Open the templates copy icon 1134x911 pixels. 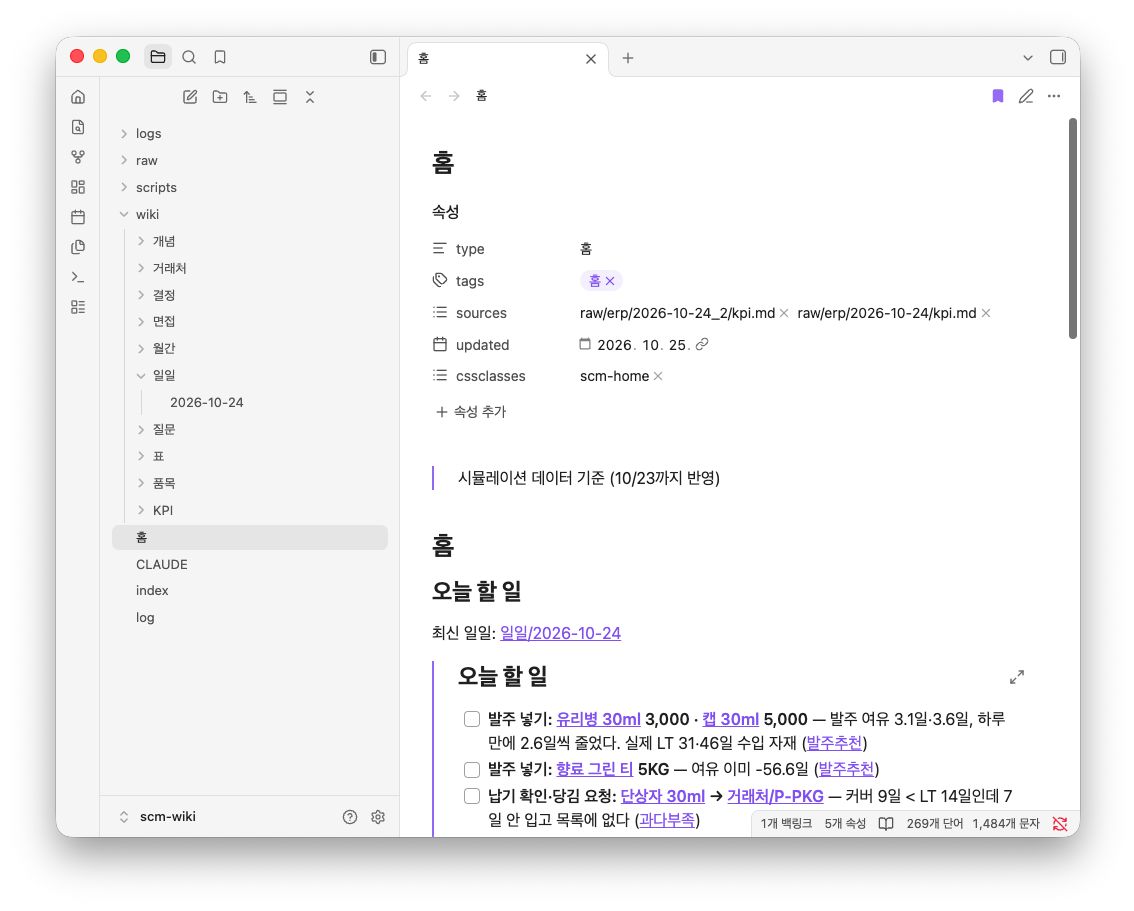pos(78,247)
